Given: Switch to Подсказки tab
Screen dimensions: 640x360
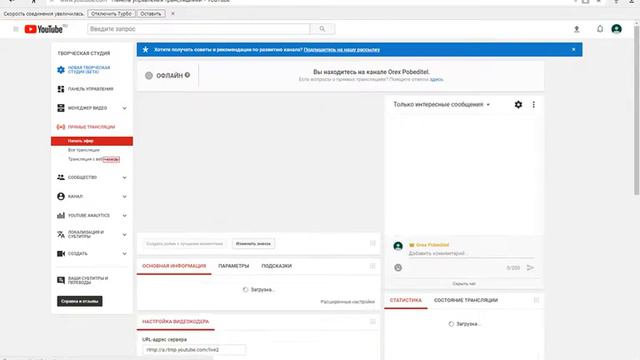Looking at the screenshot, I should [276, 266].
